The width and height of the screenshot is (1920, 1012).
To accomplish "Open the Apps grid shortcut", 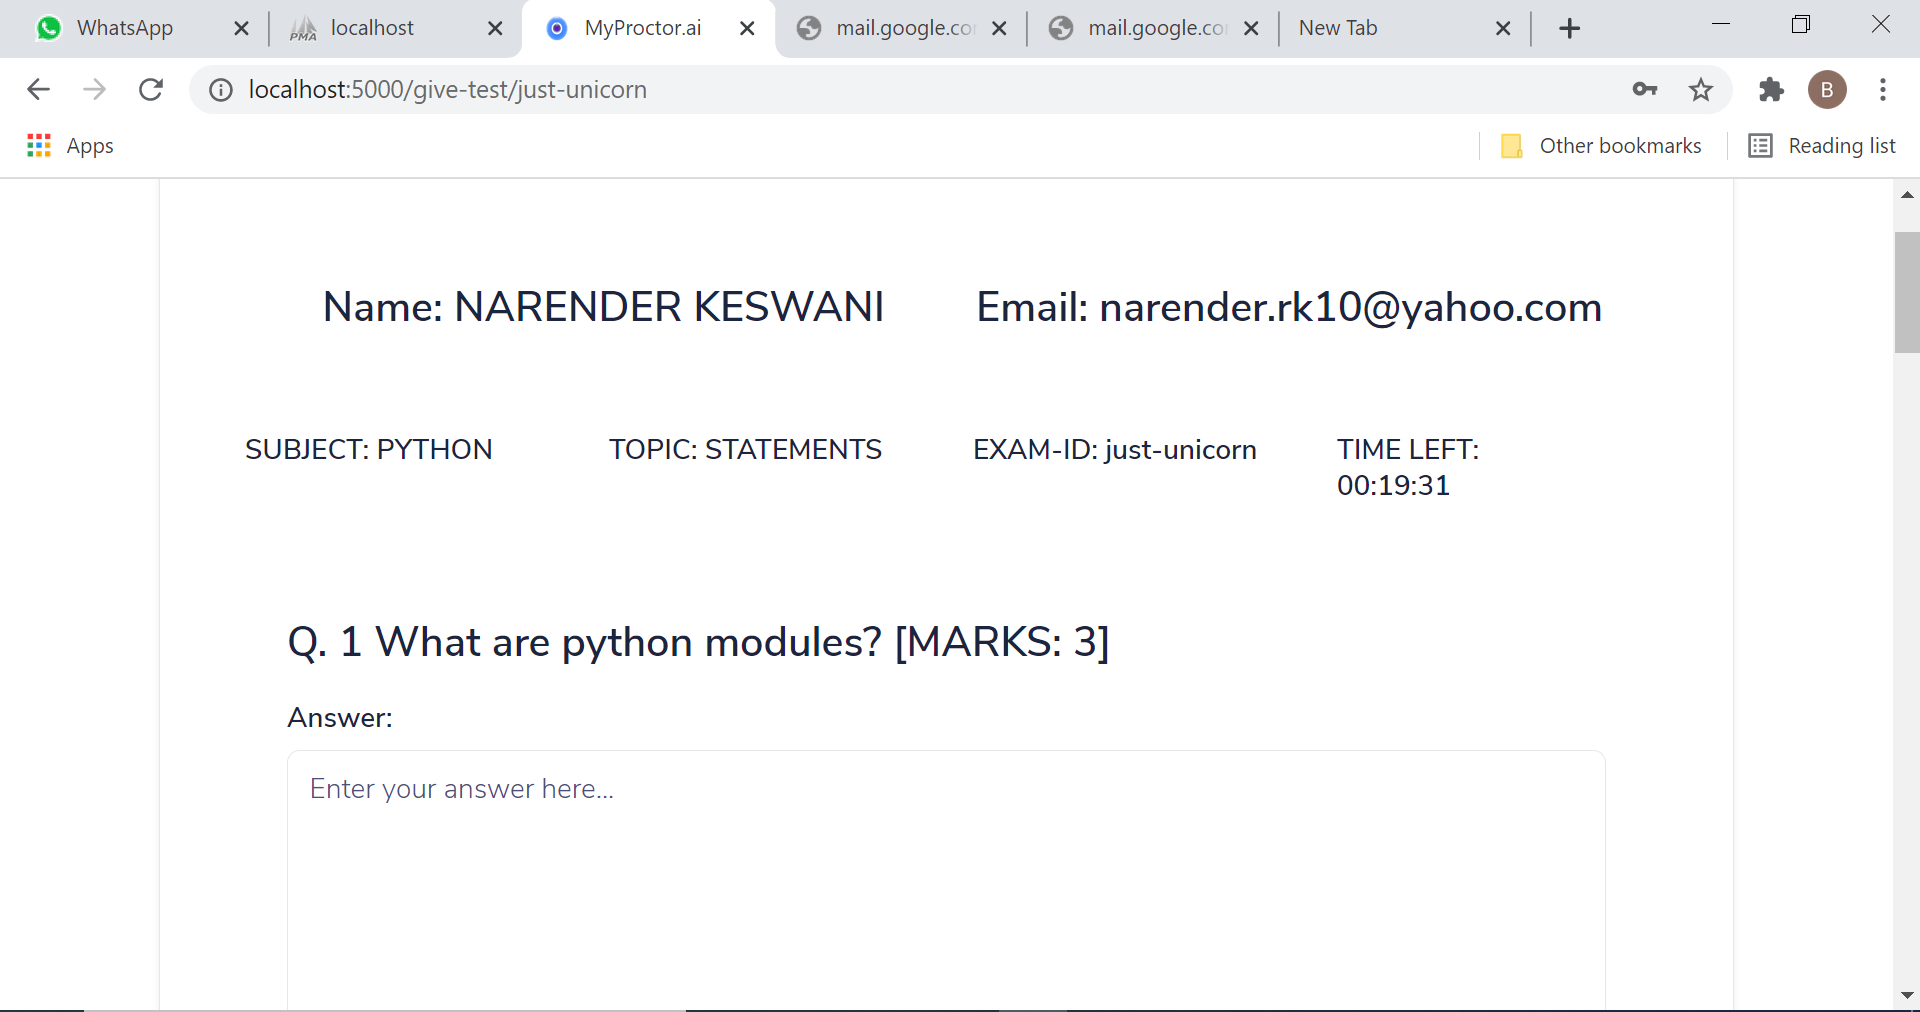I will pyautogui.click(x=70, y=146).
